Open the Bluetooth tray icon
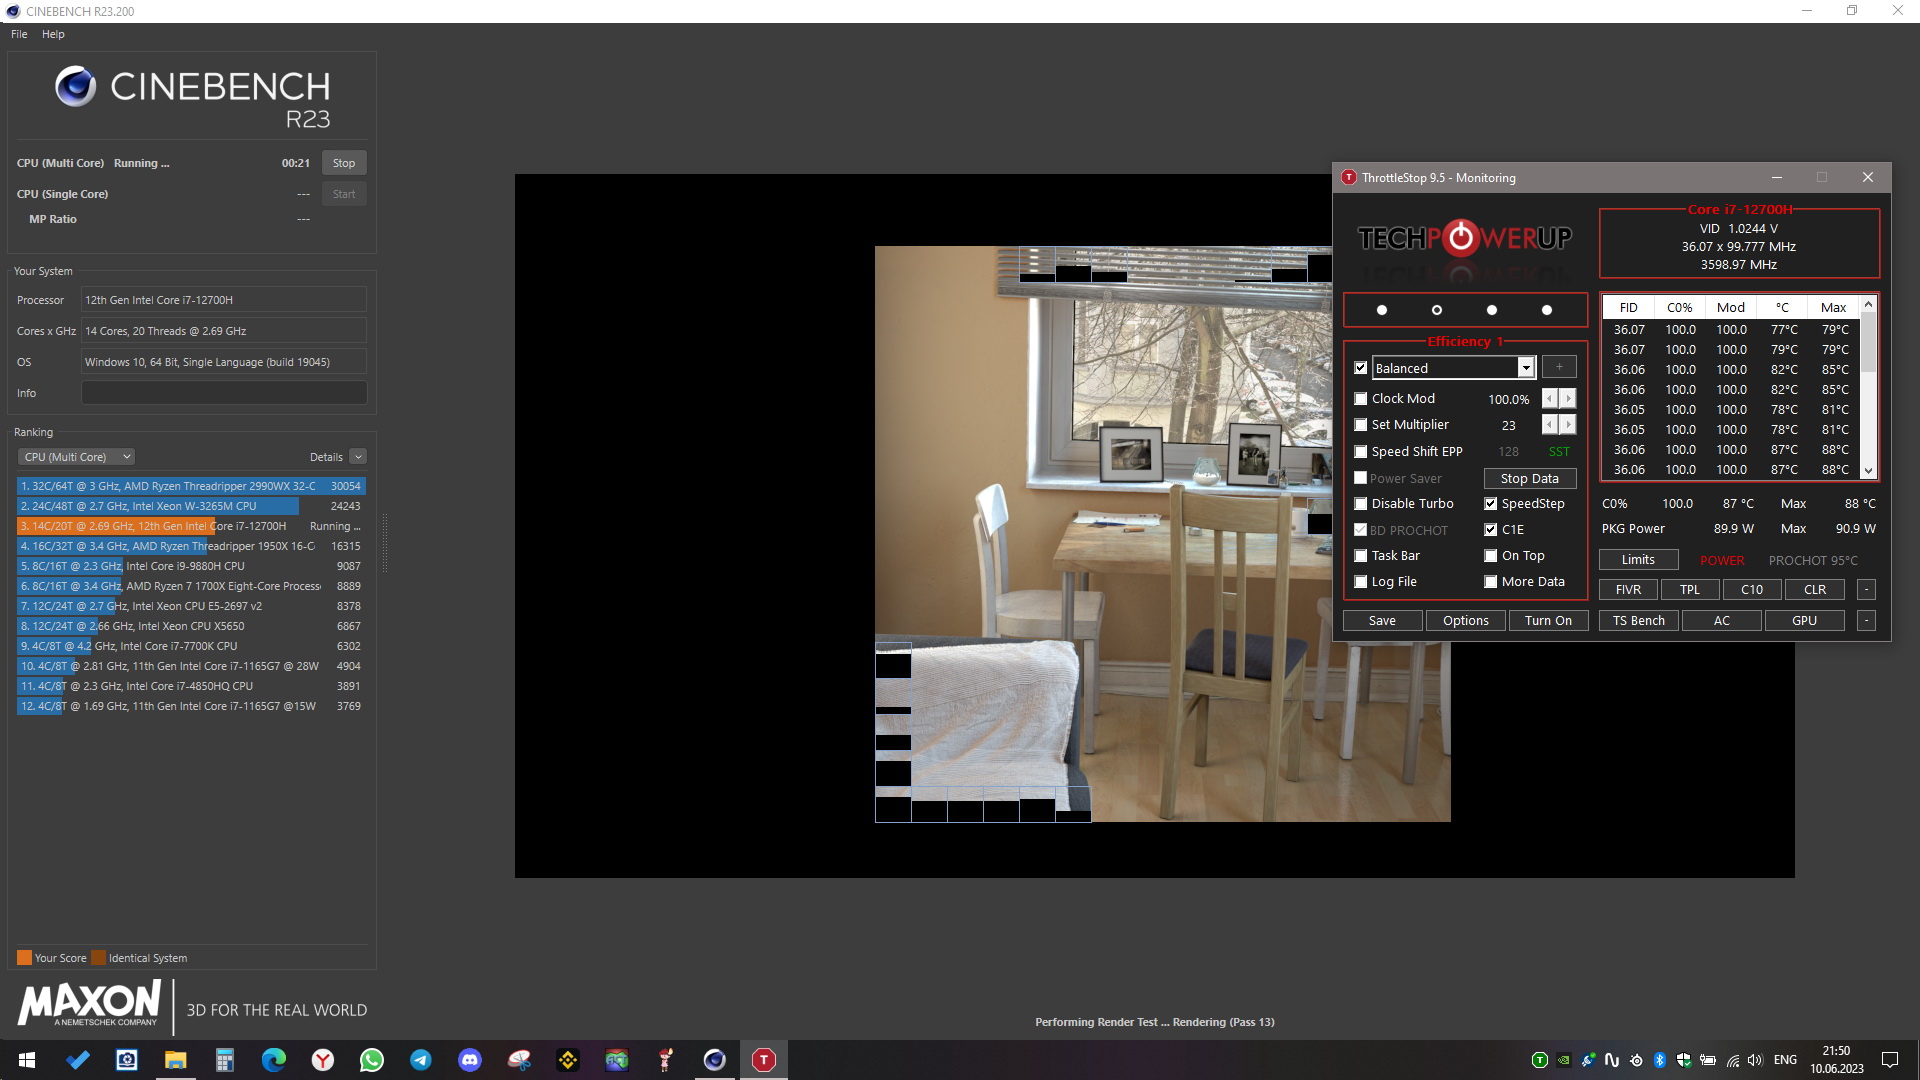 tap(1659, 1060)
